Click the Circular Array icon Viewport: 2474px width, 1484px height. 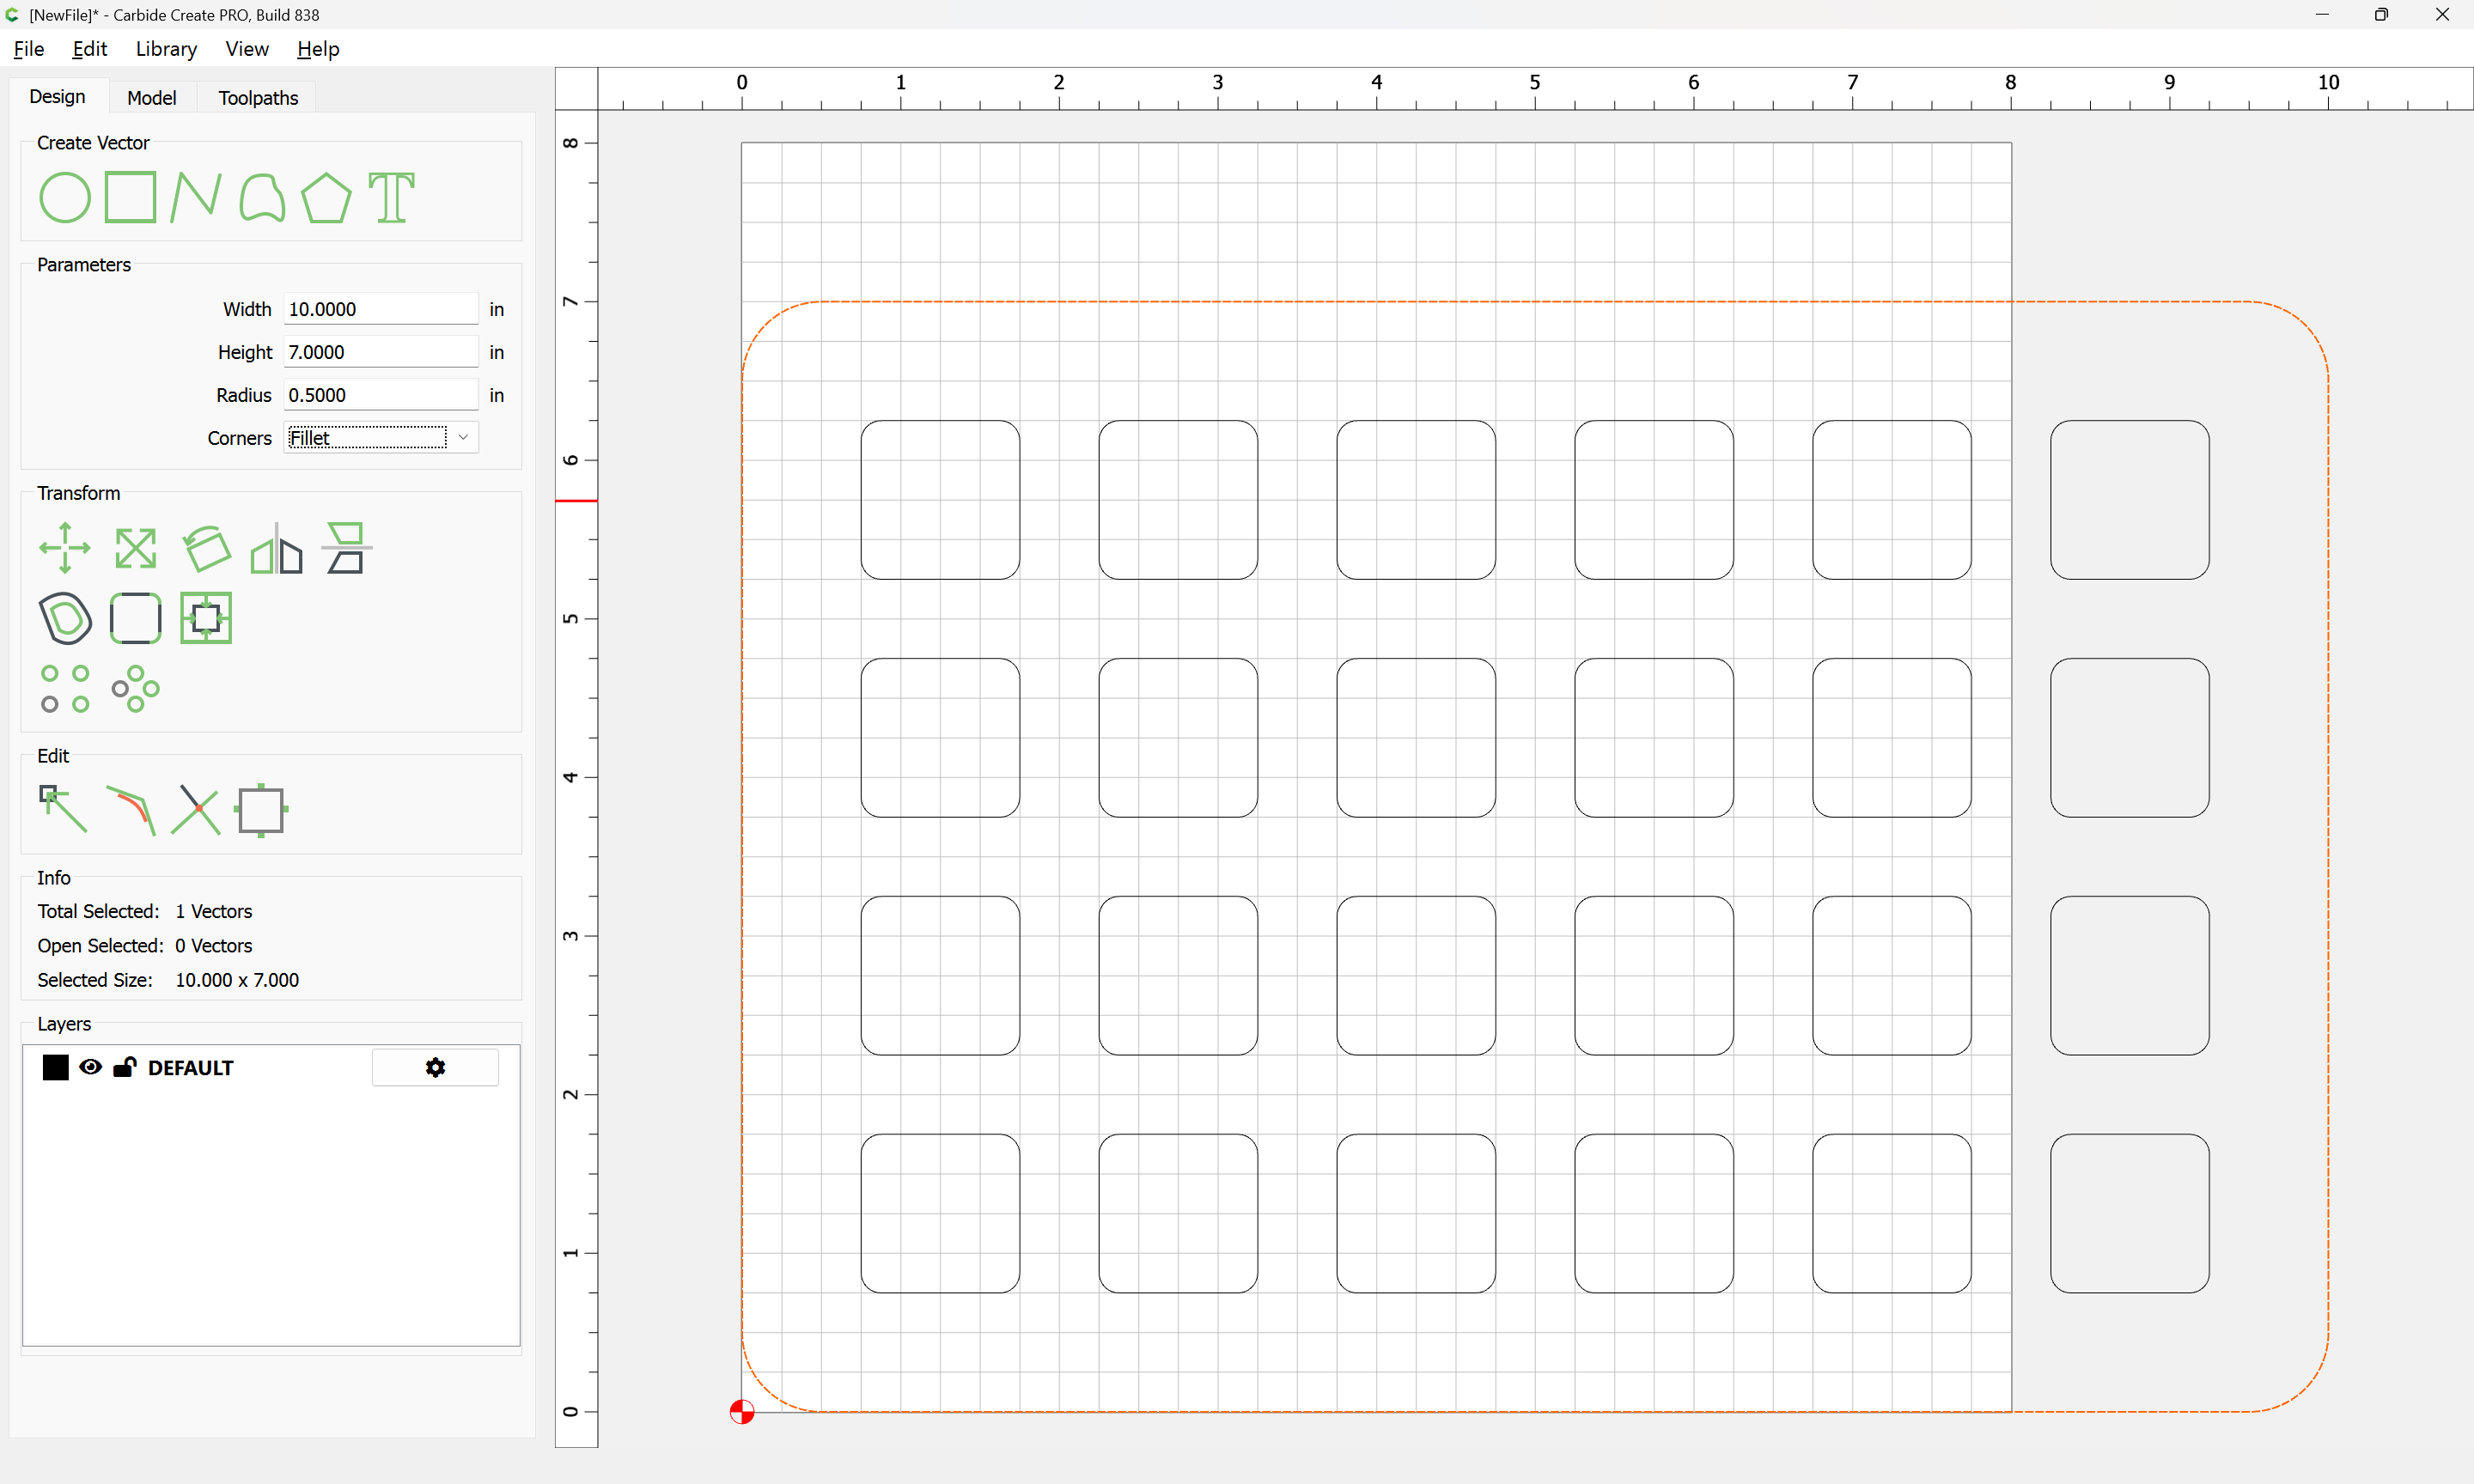coord(135,689)
